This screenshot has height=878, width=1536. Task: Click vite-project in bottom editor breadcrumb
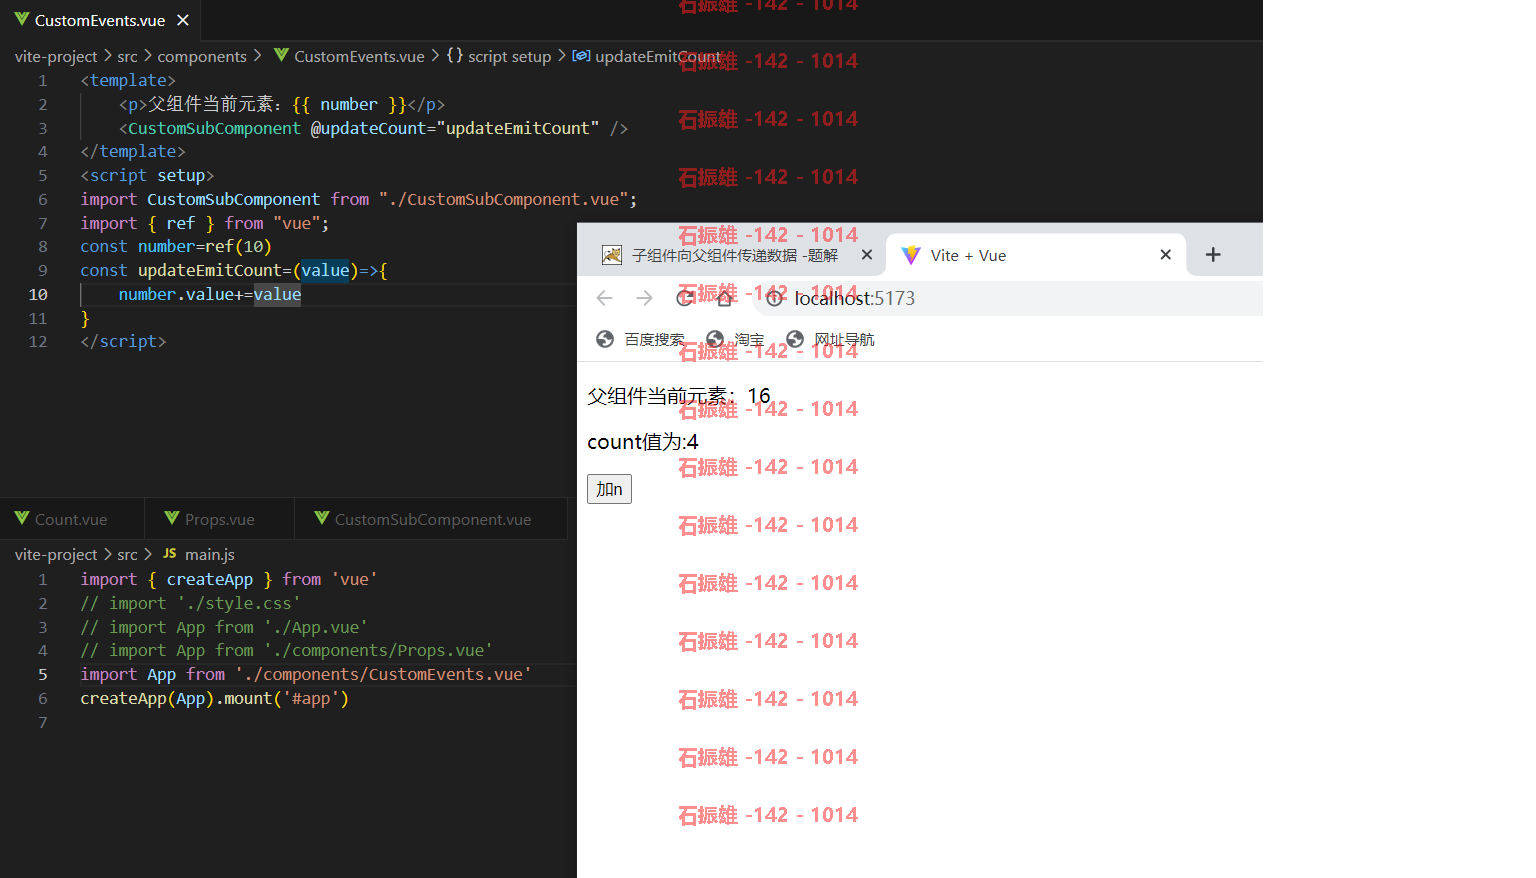pos(56,554)
